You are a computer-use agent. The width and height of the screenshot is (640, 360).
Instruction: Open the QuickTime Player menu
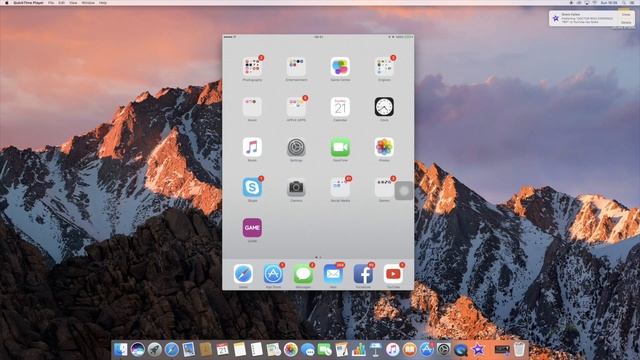(28, 2)
